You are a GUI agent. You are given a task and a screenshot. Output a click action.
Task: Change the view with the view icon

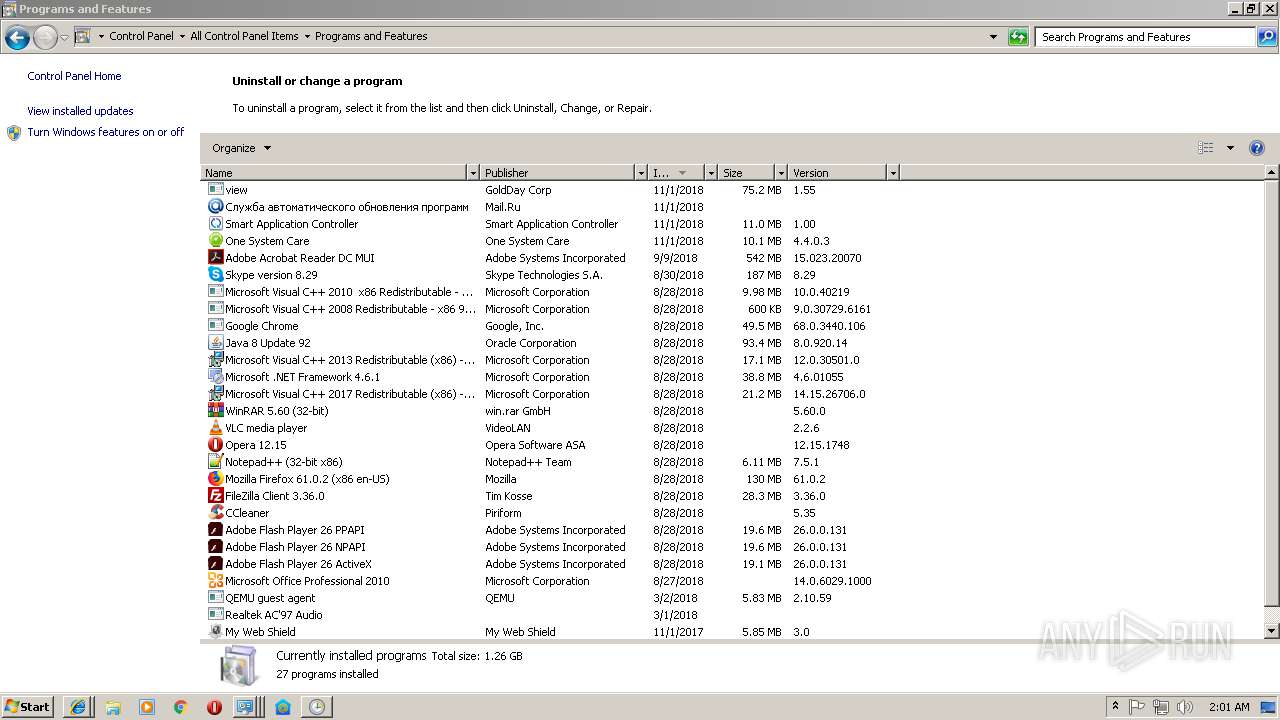1206,148
